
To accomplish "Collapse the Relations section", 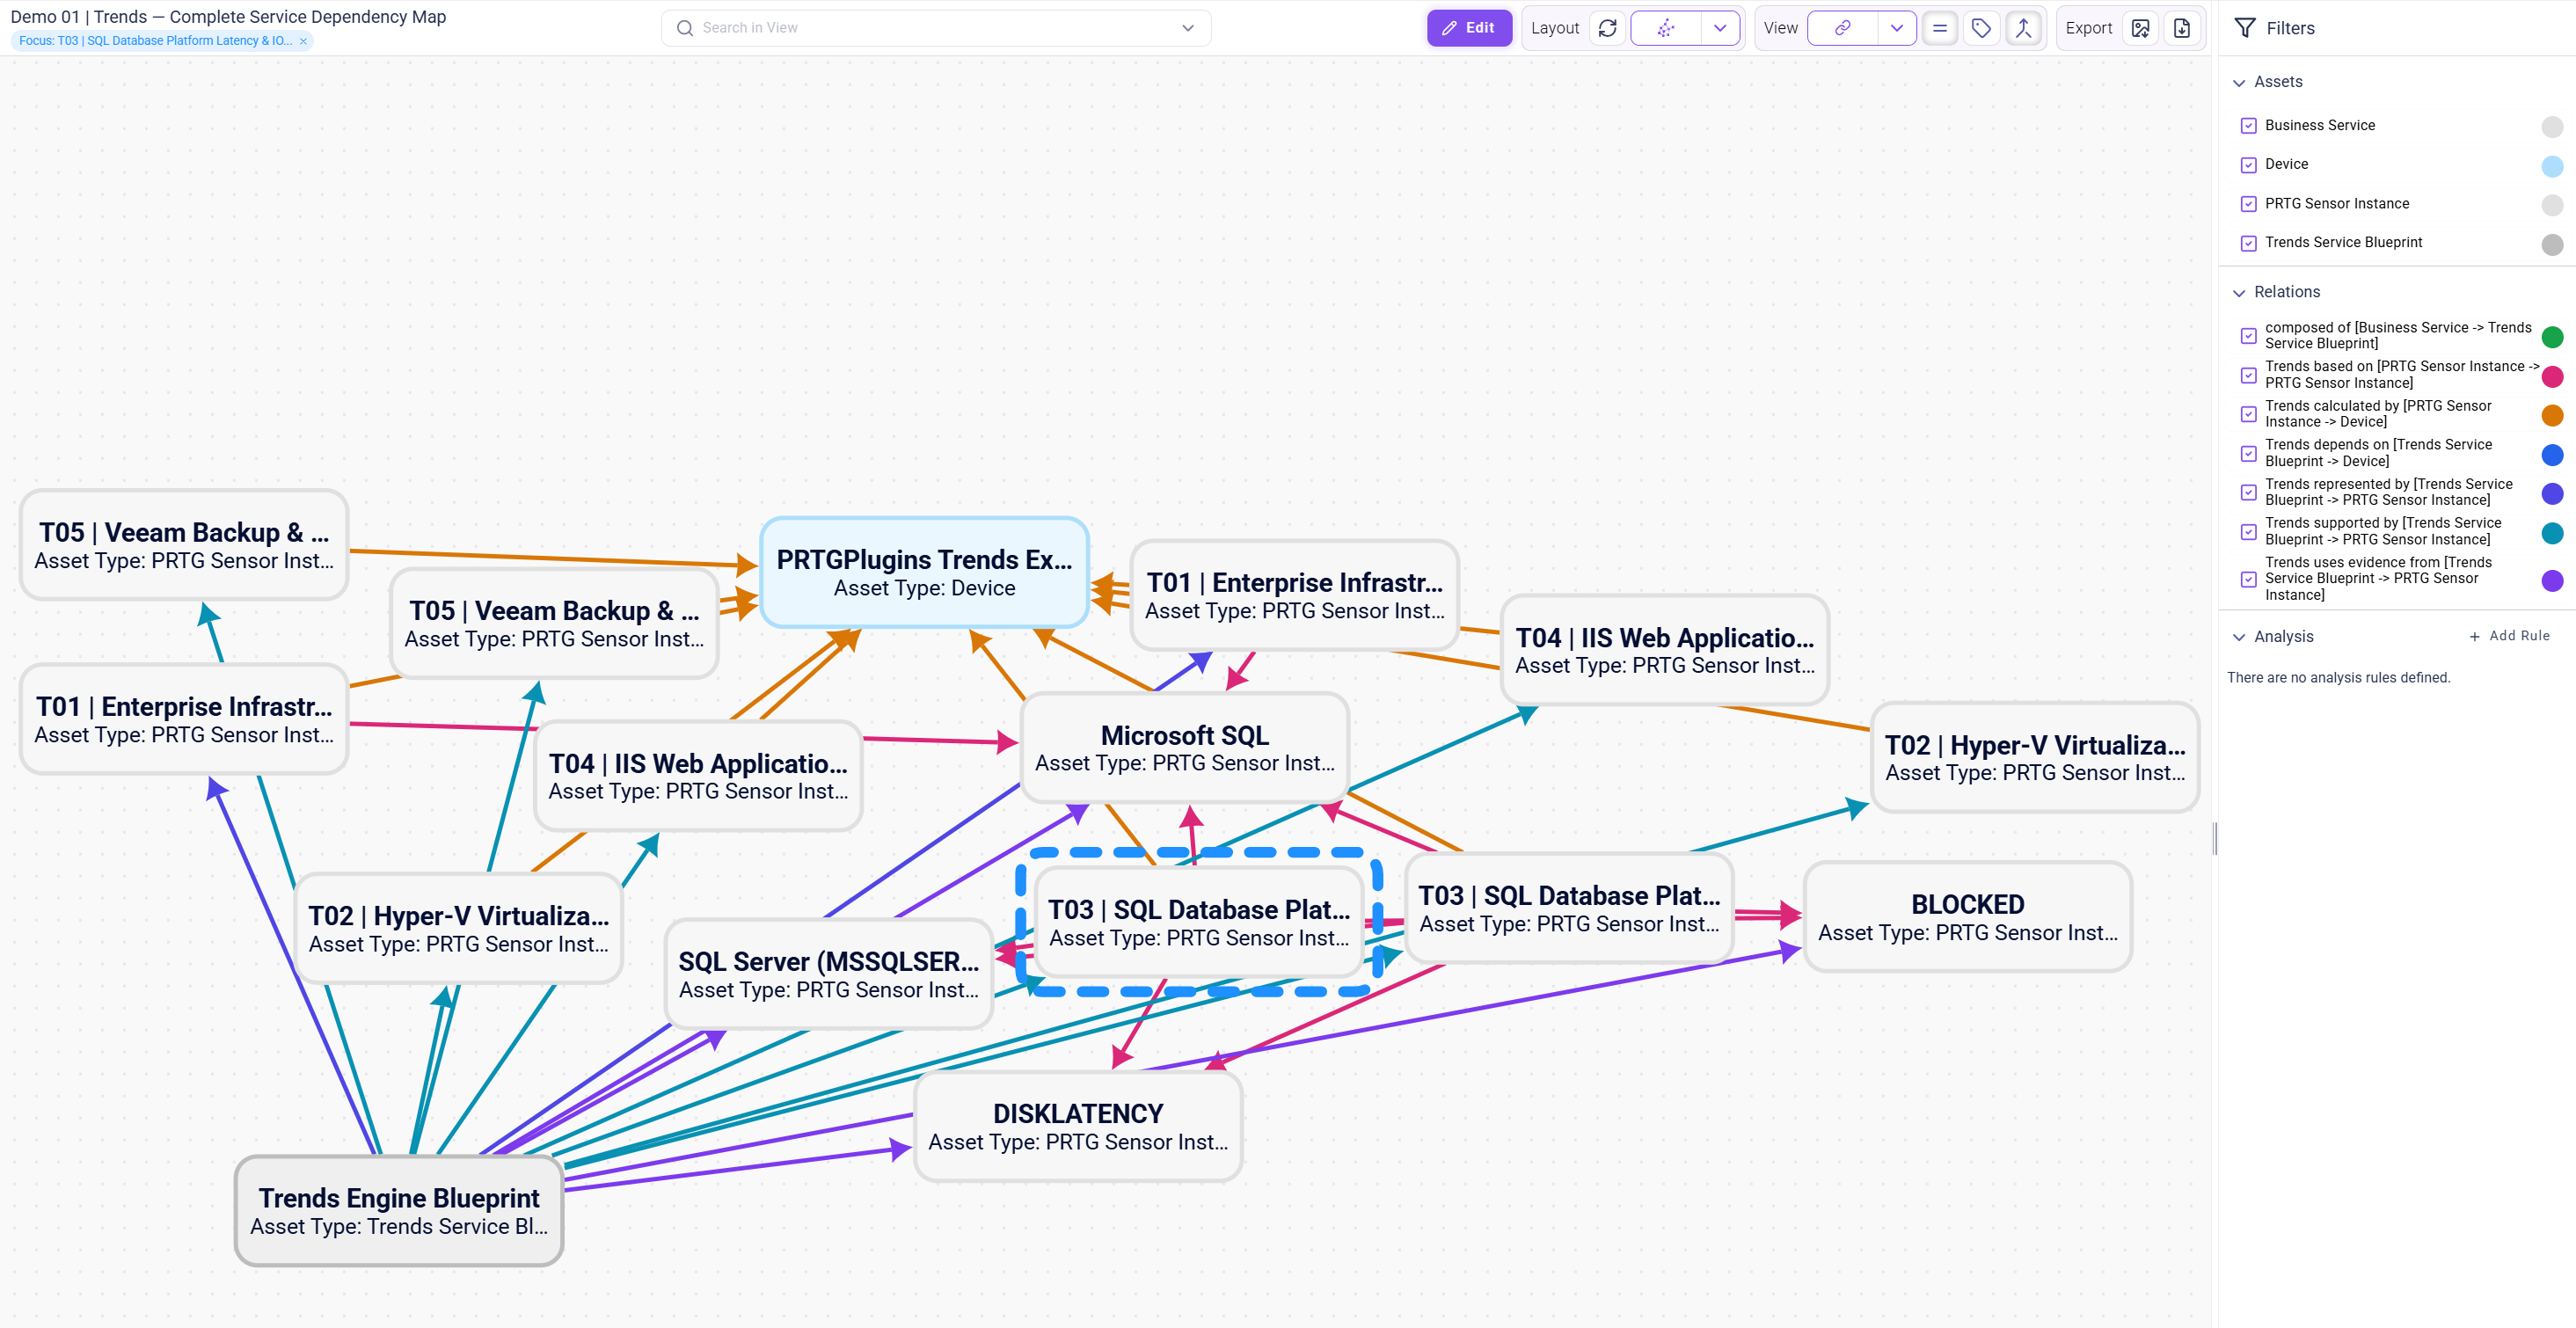I will coord(2239,292).
